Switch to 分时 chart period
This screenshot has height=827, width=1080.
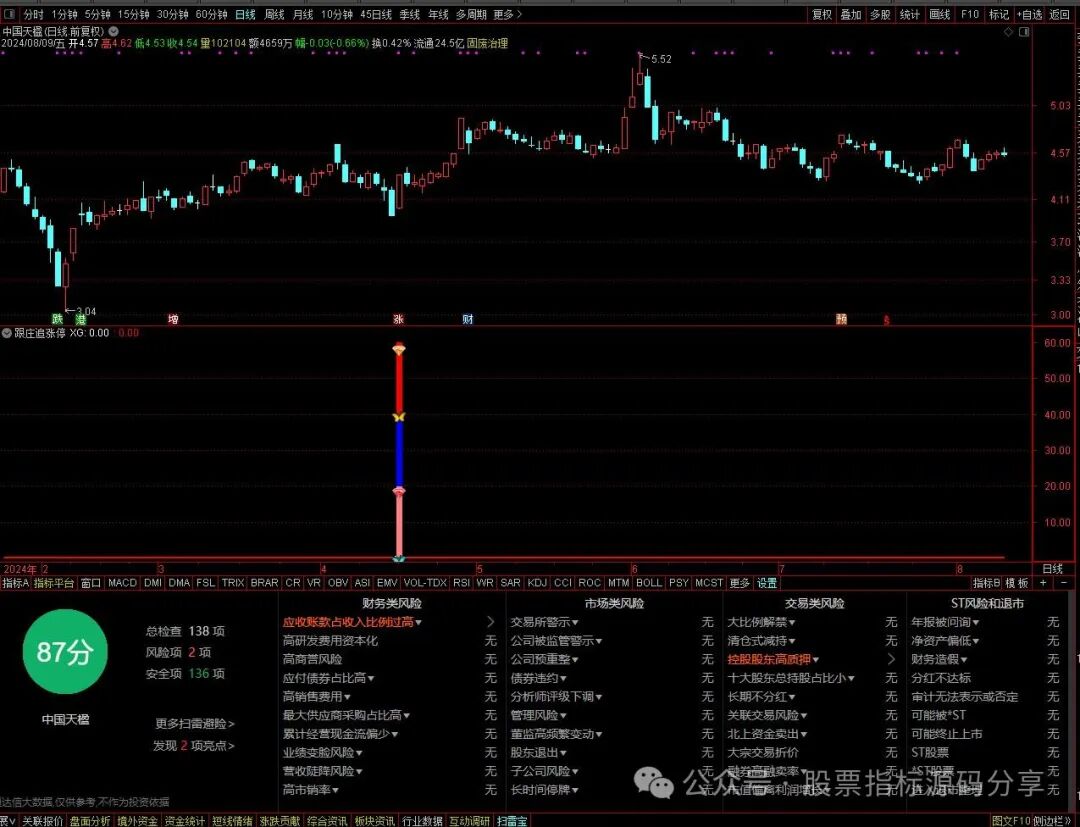33,14
